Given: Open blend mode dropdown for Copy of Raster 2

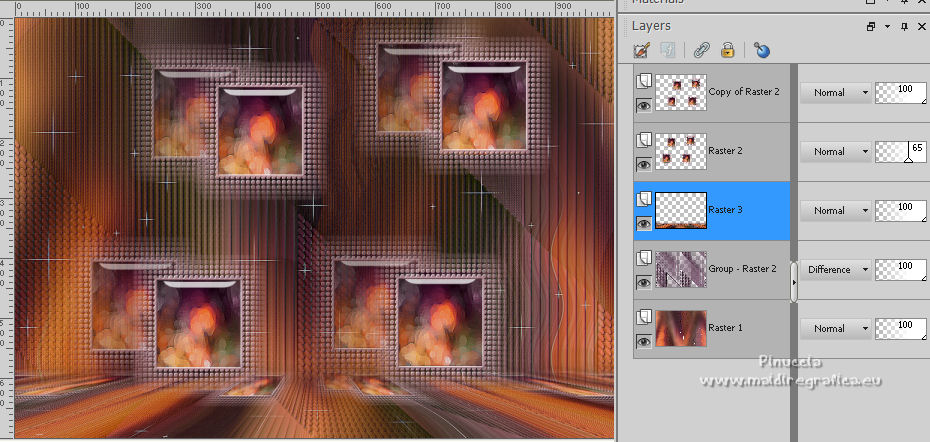Looking at the screenshot, I should (836, 93).
